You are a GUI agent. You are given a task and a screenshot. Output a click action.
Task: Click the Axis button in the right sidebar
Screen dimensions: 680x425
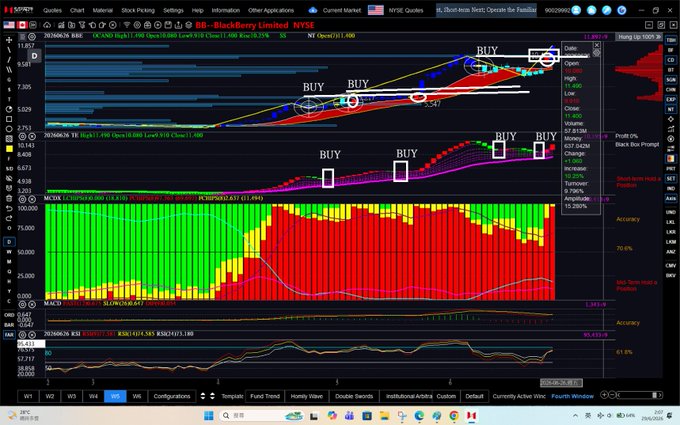[670, 198]
